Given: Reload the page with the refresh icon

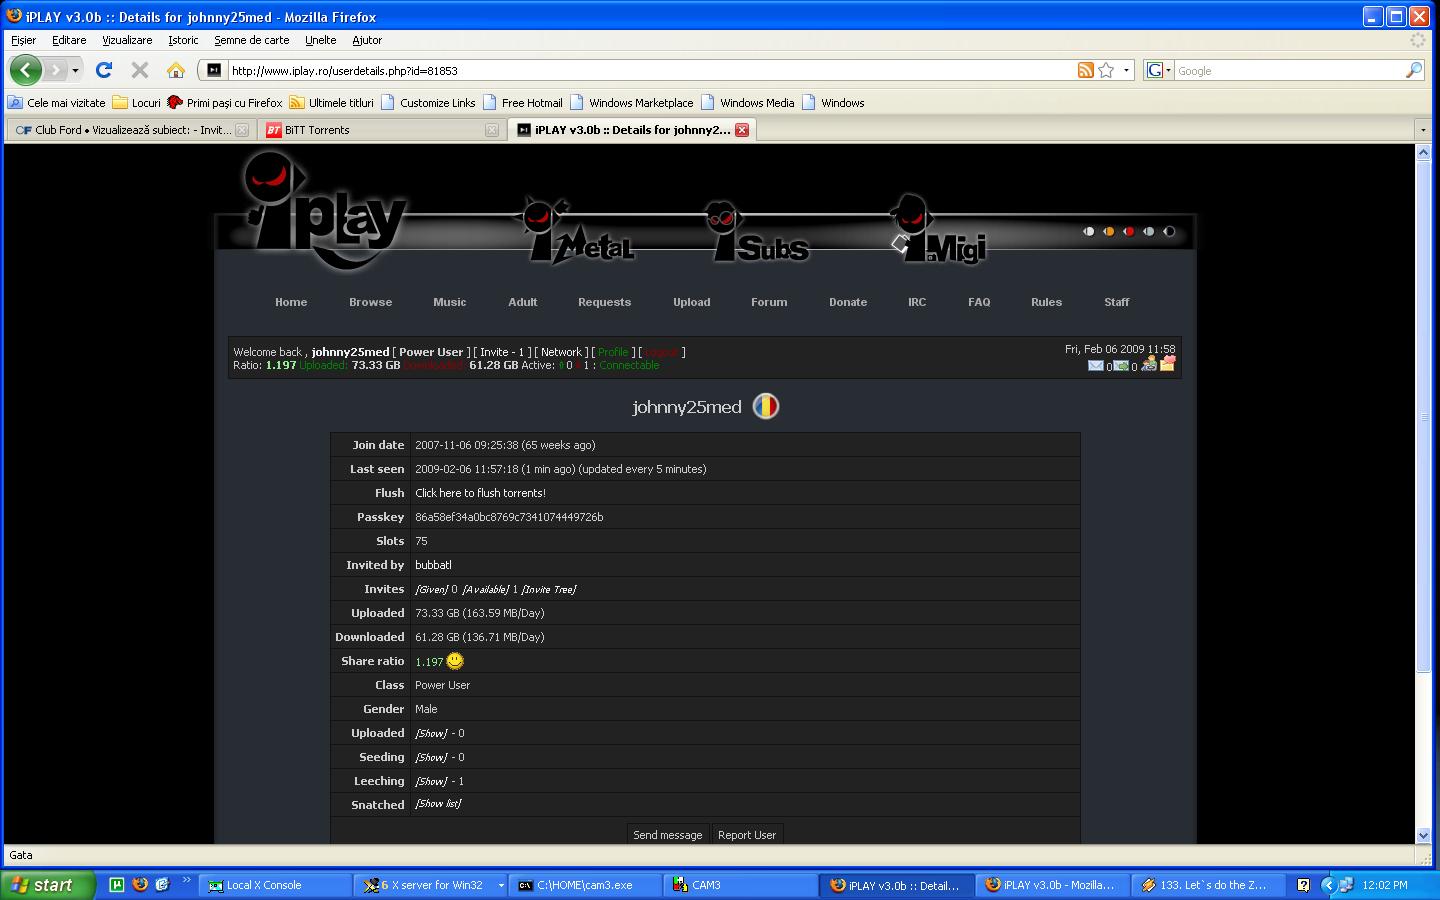Looking at the screenshot, I should [x=104, y=70].
